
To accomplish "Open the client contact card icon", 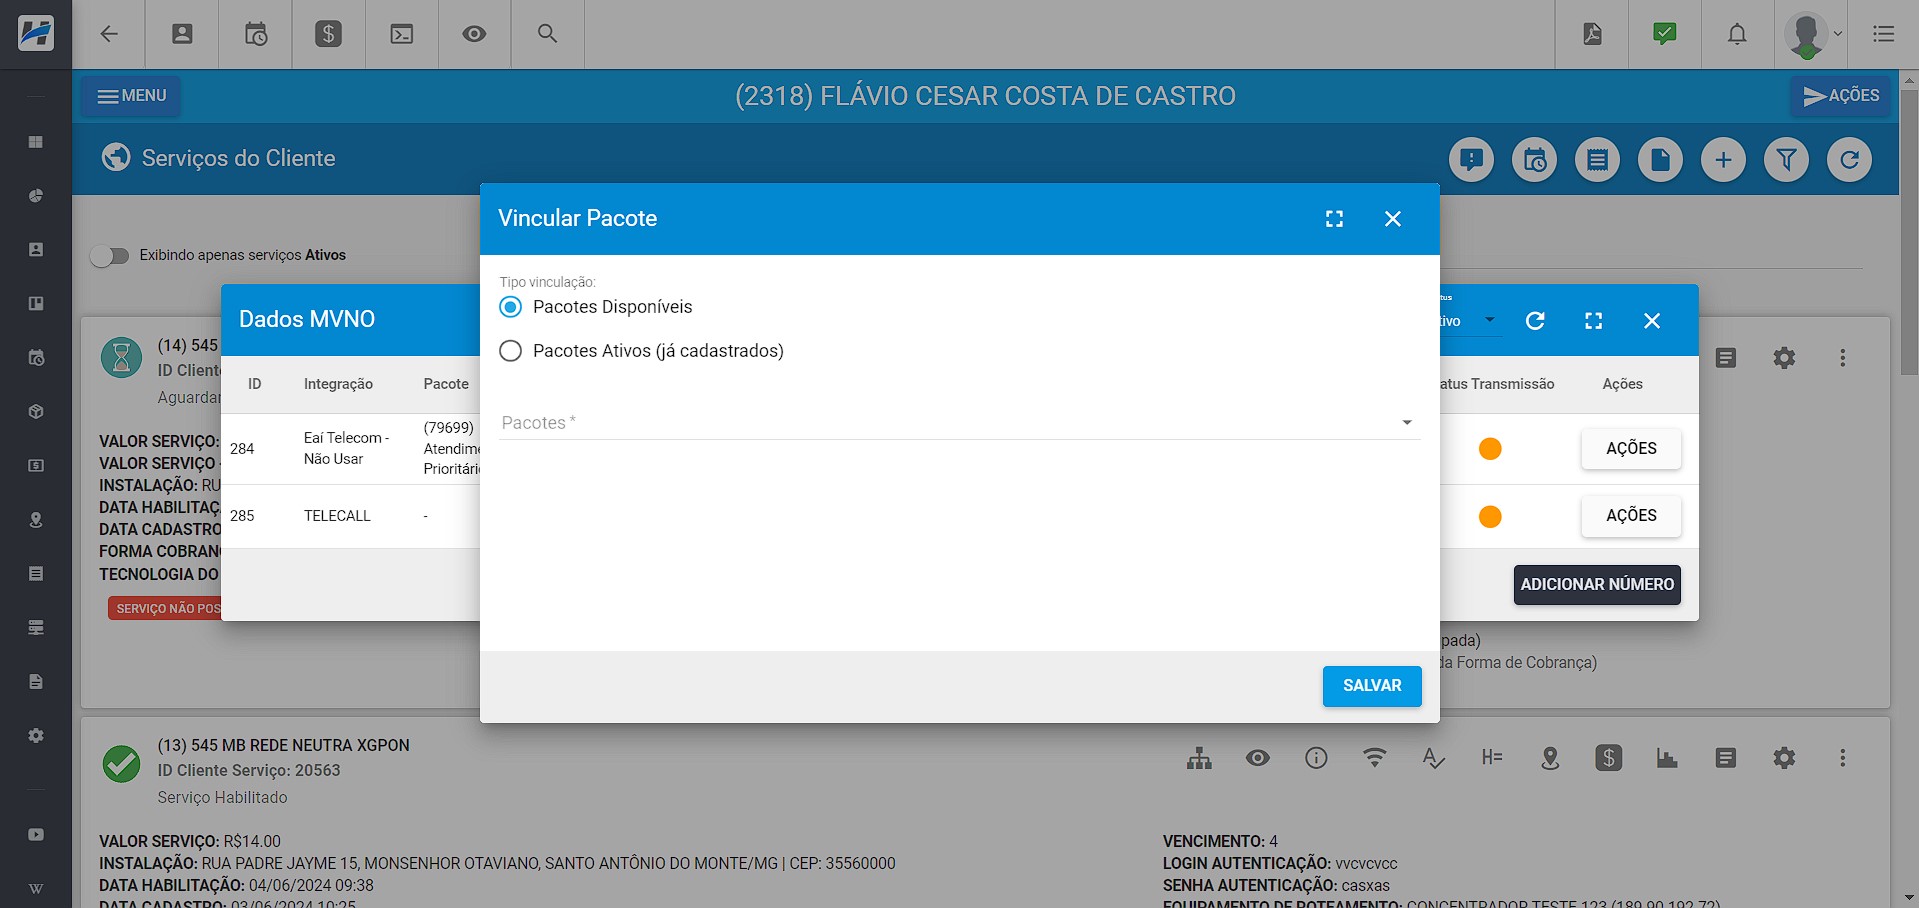I will click(182, 34).
